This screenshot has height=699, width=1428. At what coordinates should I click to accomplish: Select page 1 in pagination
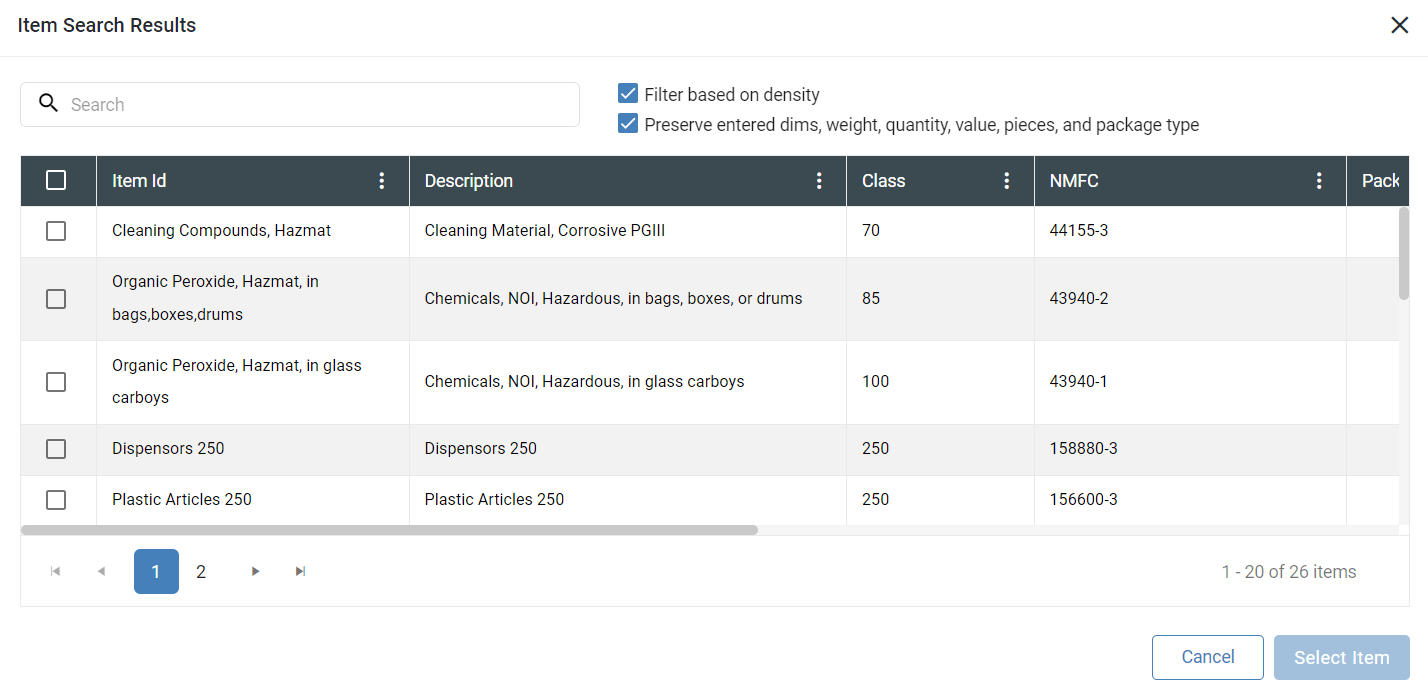click(x=156, y=571)
